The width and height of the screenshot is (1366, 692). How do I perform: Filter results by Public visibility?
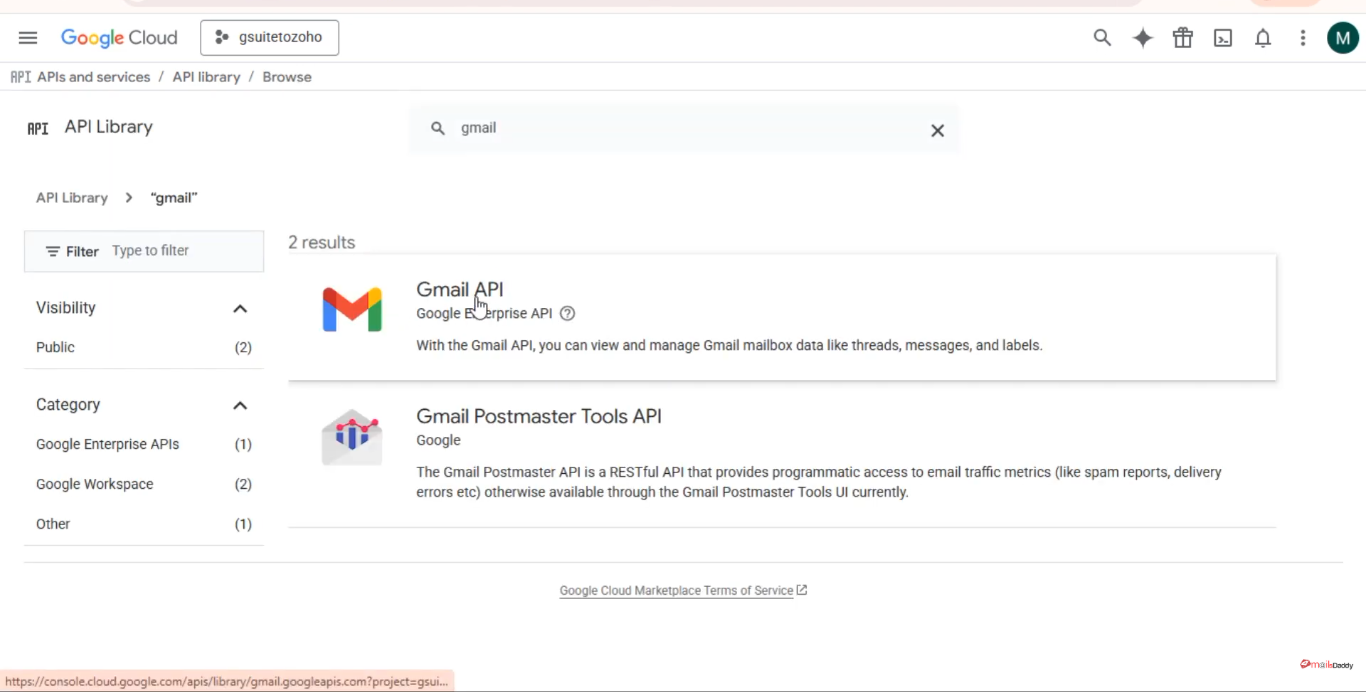[x=55, y=347]
